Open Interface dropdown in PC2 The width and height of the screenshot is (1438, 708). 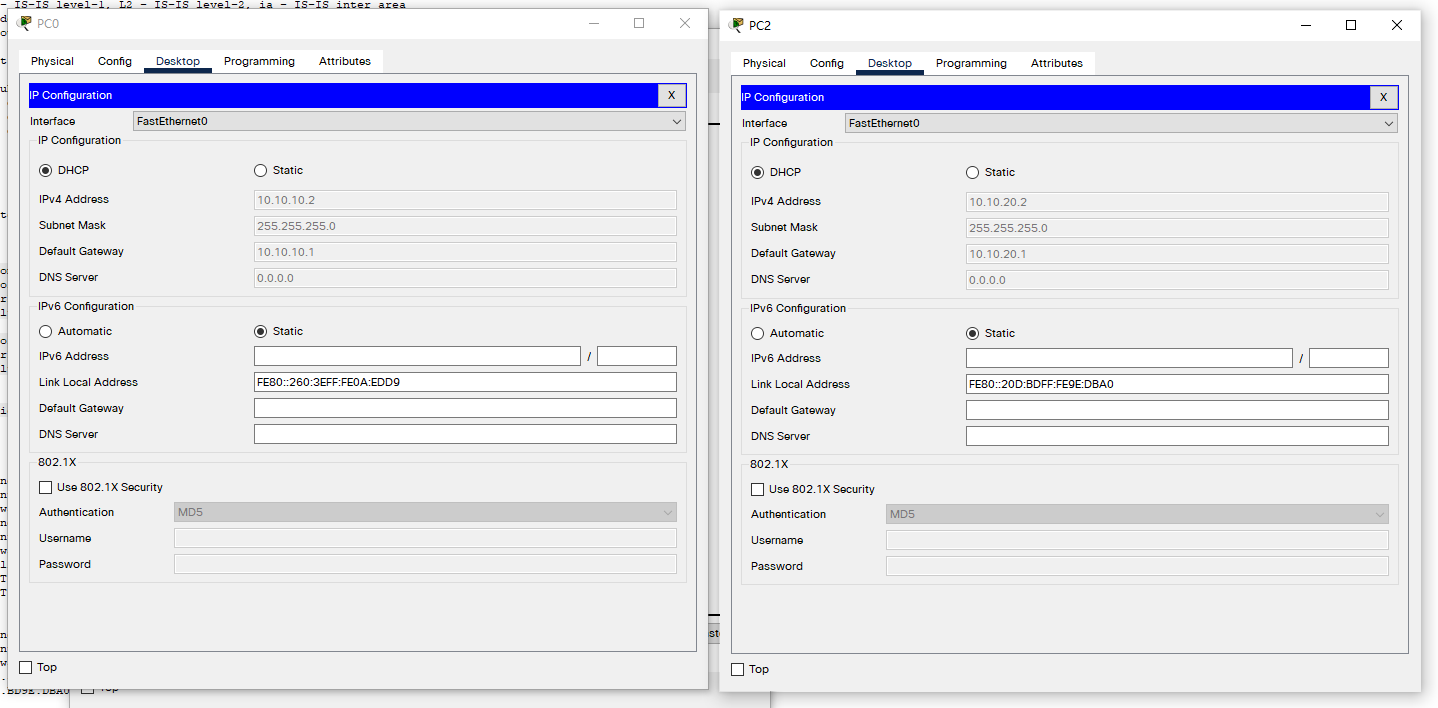(1121, 123)
